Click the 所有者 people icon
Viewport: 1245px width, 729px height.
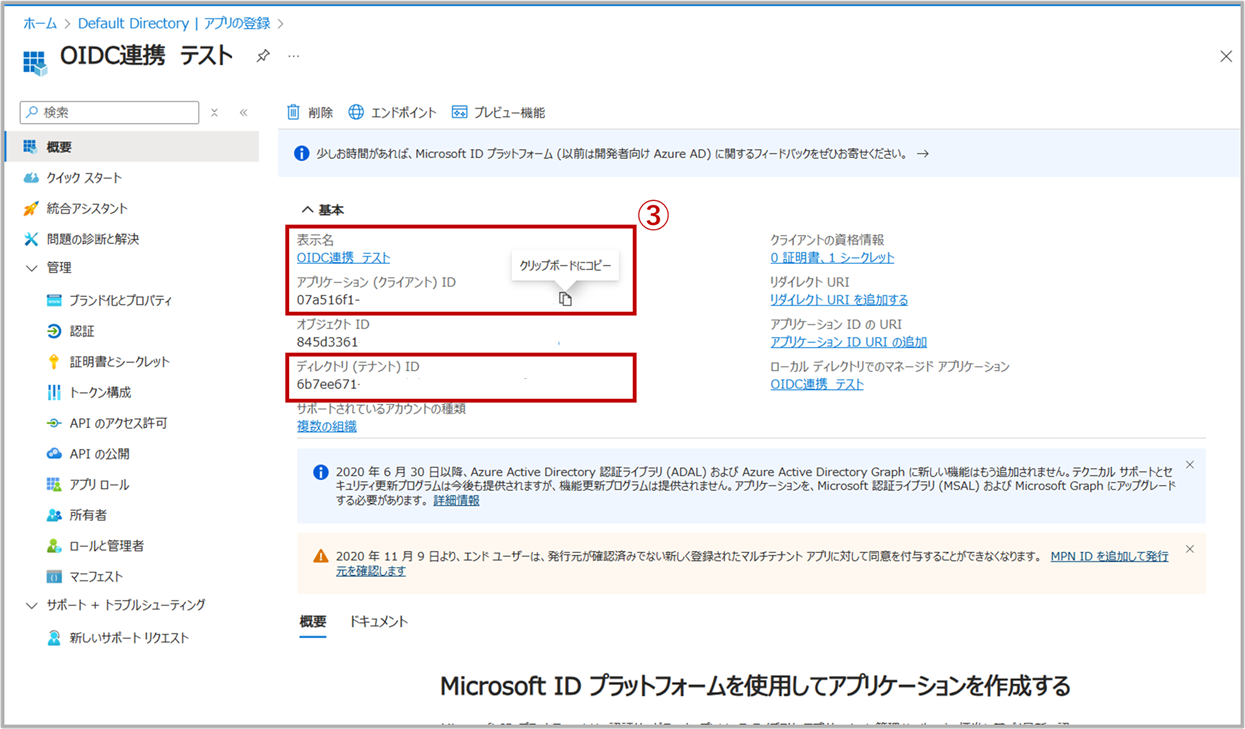coord(54,515)
